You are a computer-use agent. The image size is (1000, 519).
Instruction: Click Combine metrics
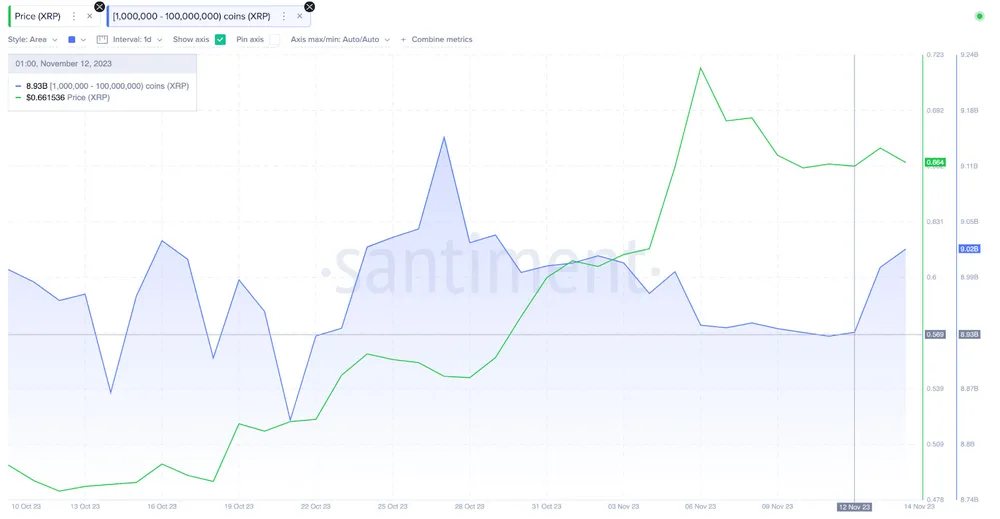442,40
